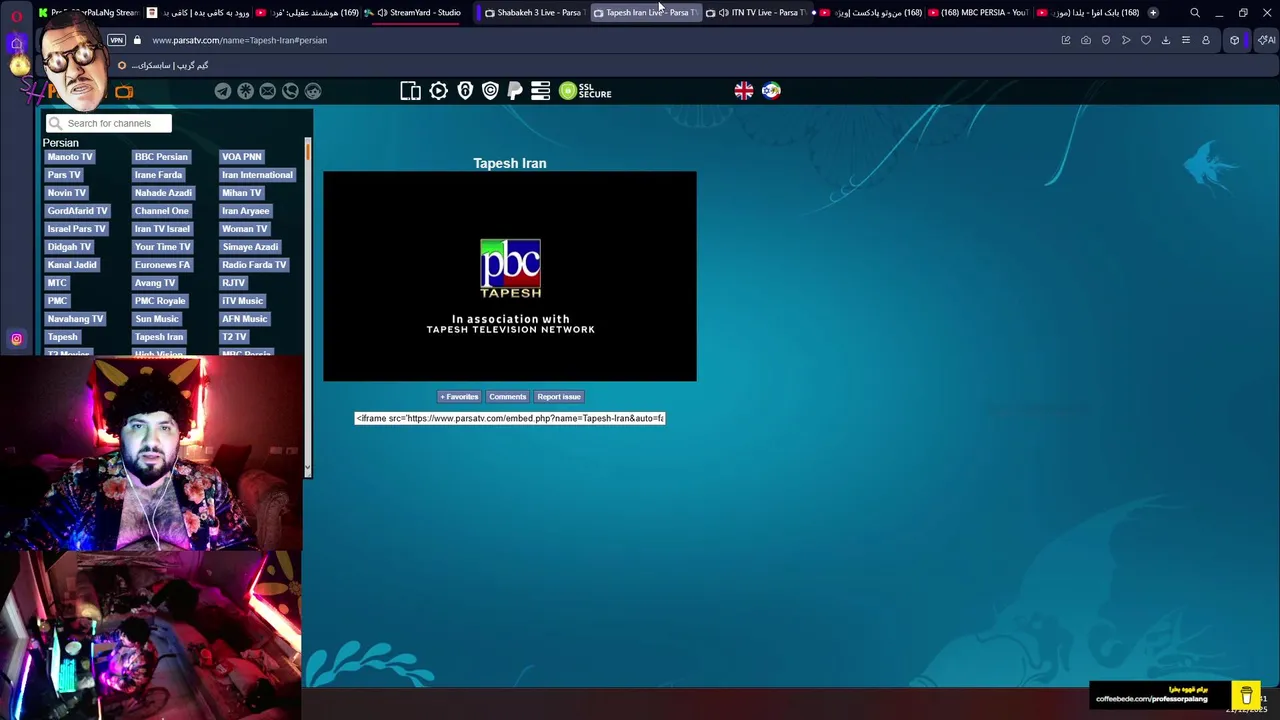Click the heart bookmark icon in address bar
Image resolution: width=1280 pixels, height=720 pixels.
[1146, 40]
